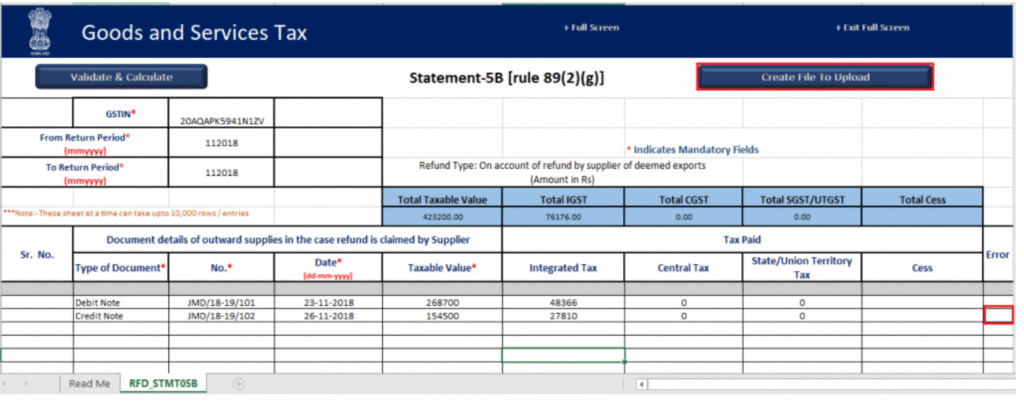Select the From Return Period value cell
Viewport: 1024px width, 401px height.
[x=221, y=141]
